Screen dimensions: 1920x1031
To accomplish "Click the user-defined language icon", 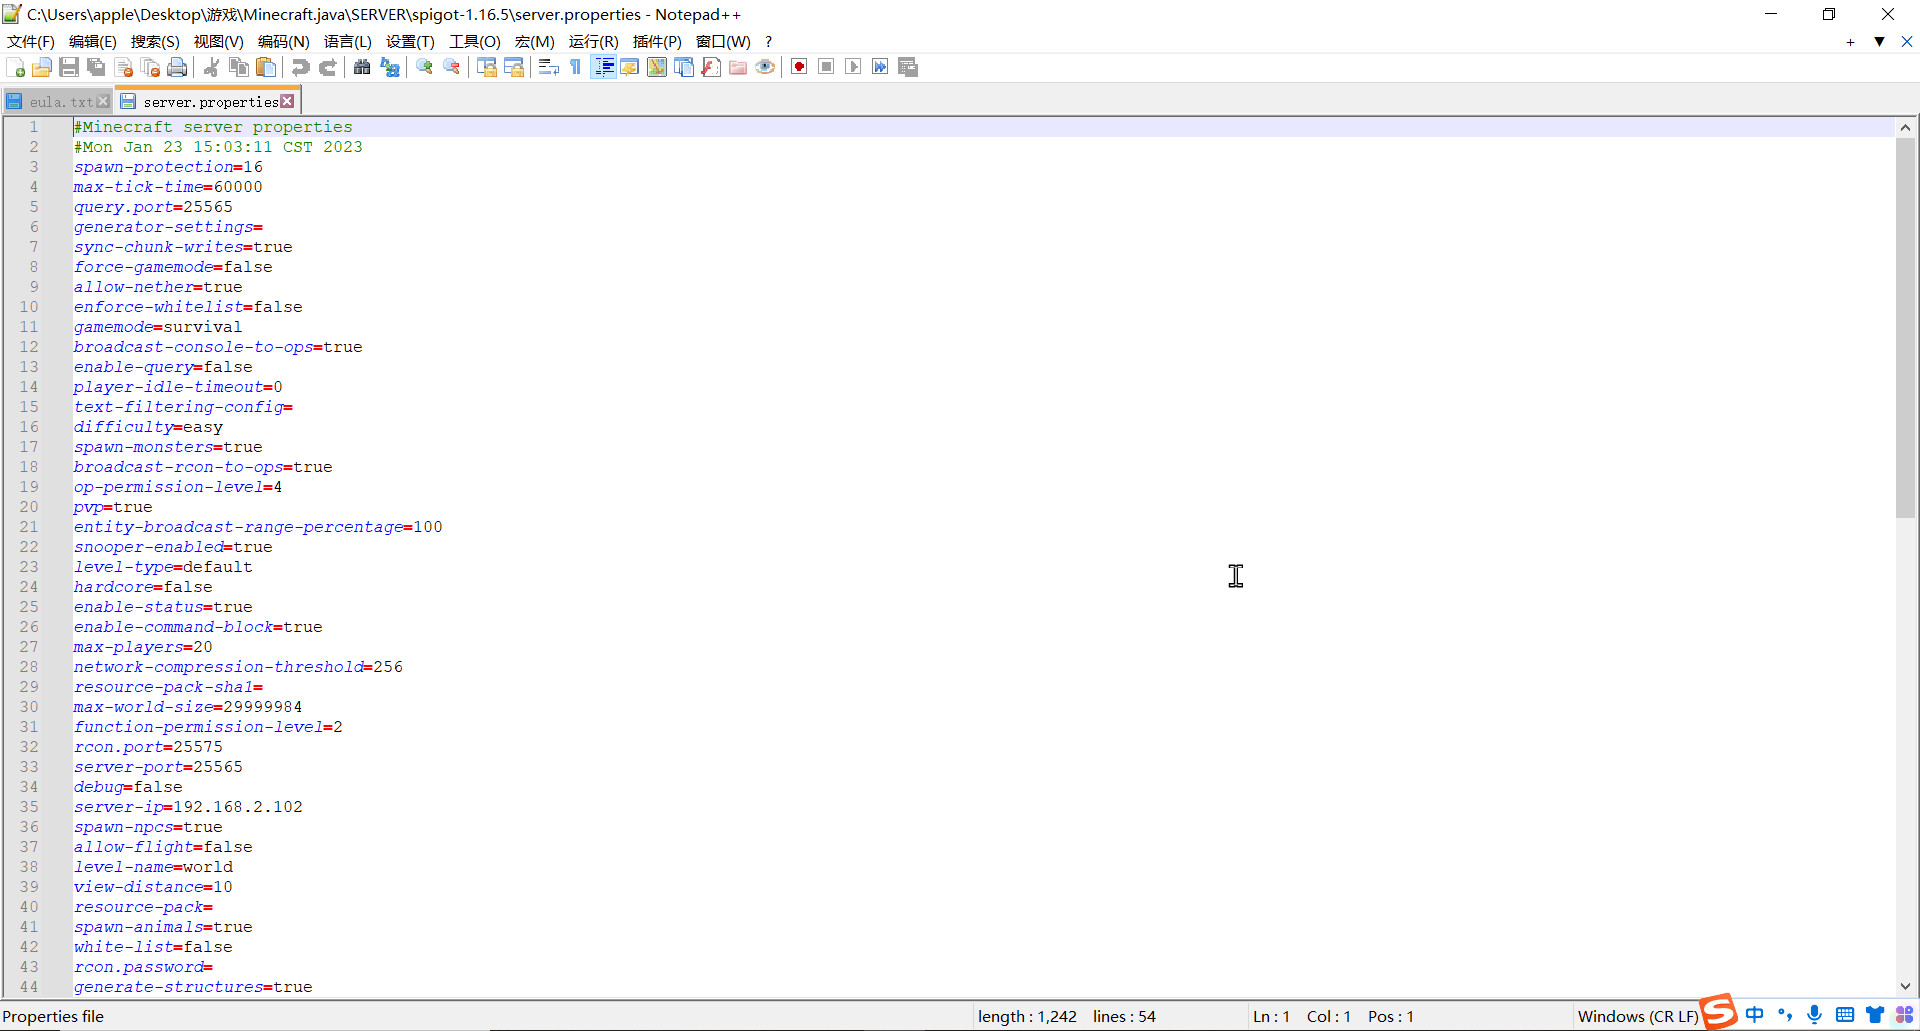I will (630, 67).
